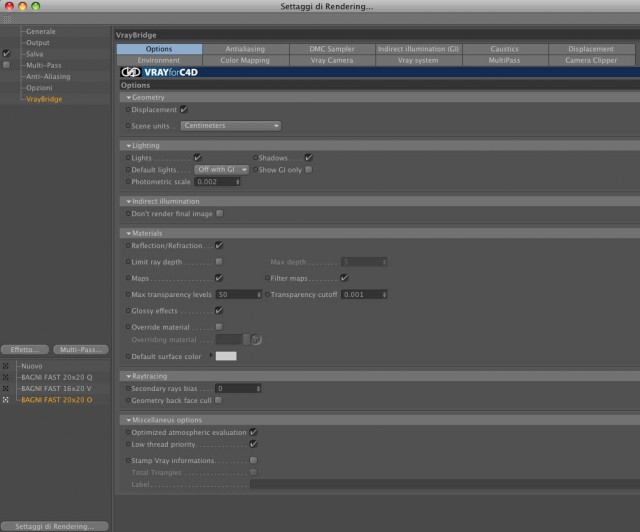This screenshot has width=640, height=532.
Task: Select VrayBridge in the settings tree
Action: point(44,99)
